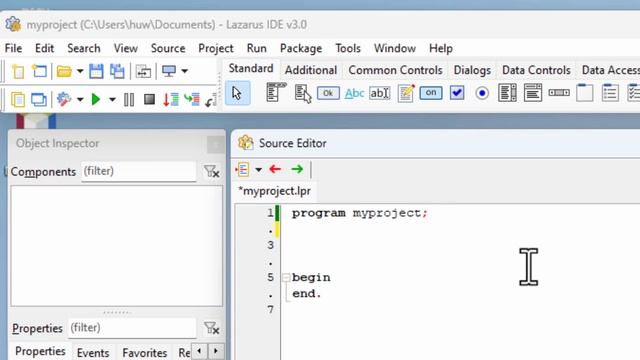Switch to the Dialogs palette tab
640x360 pixels.
(x=472, y=70)
